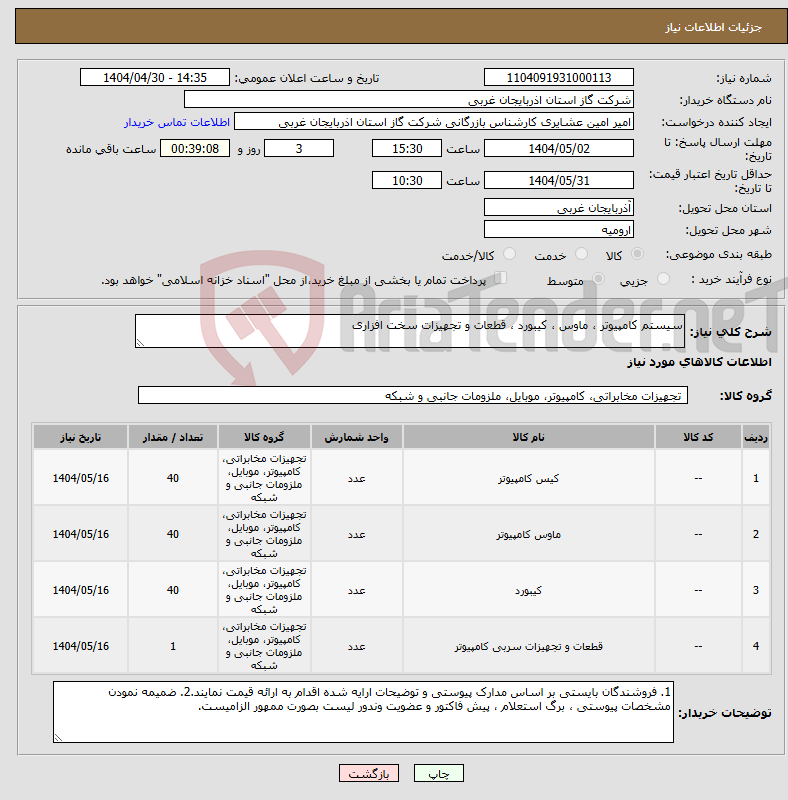Click the need number field 1104091931000113
The height and width of the screenshot is (800, 788).
tap(558, 78)
